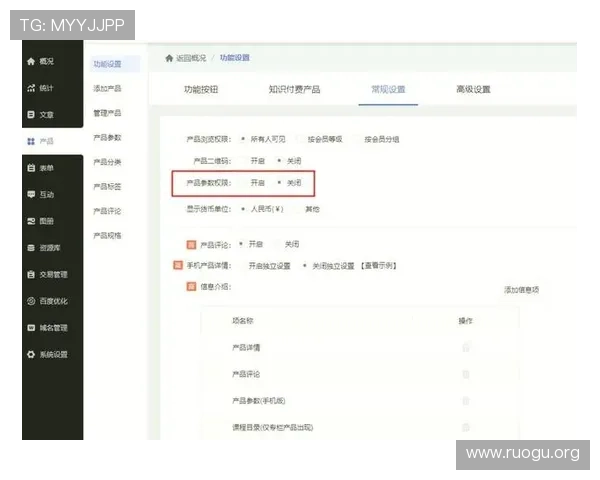Enable 产品二维码 with 开启 radio
The width and height of the screenshot is (600, 480).
[x=243, y=161]
